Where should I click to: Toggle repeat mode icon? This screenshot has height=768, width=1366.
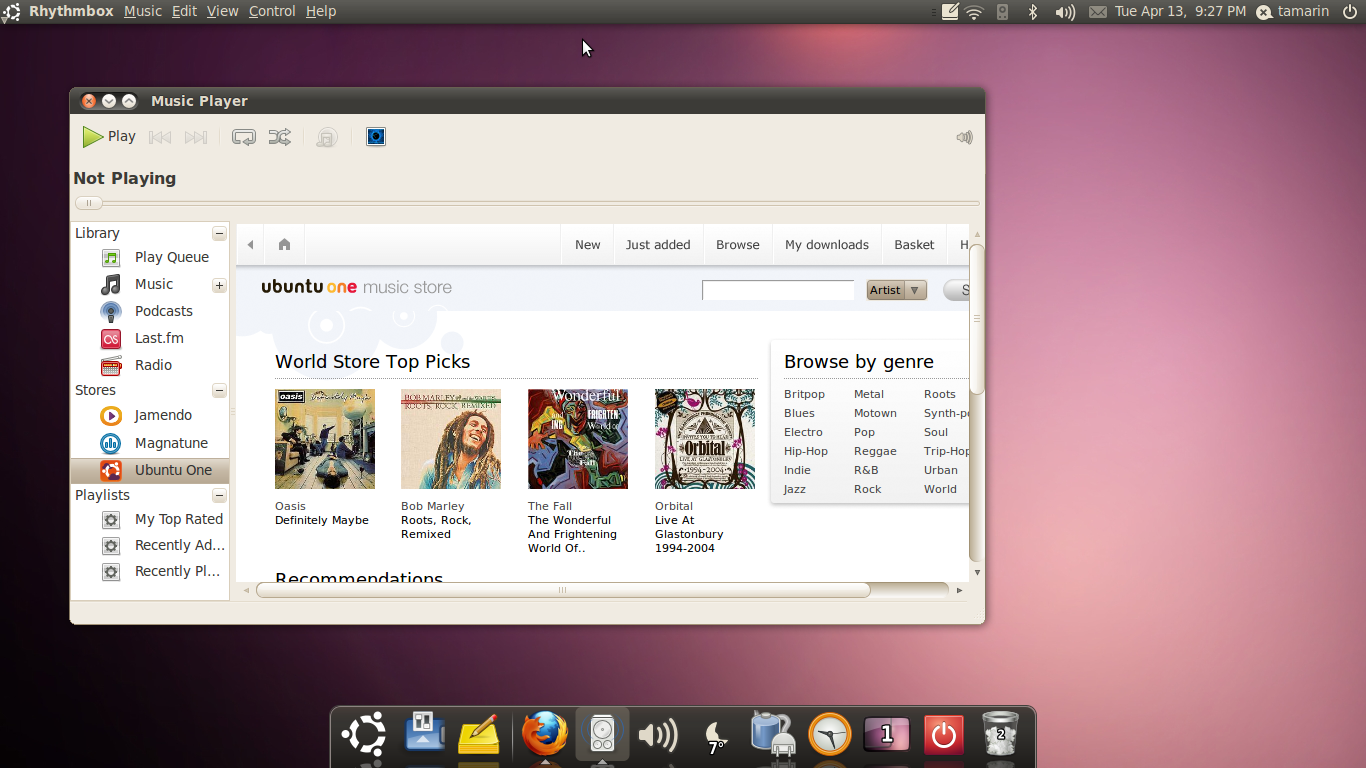[x=244, y=137]
